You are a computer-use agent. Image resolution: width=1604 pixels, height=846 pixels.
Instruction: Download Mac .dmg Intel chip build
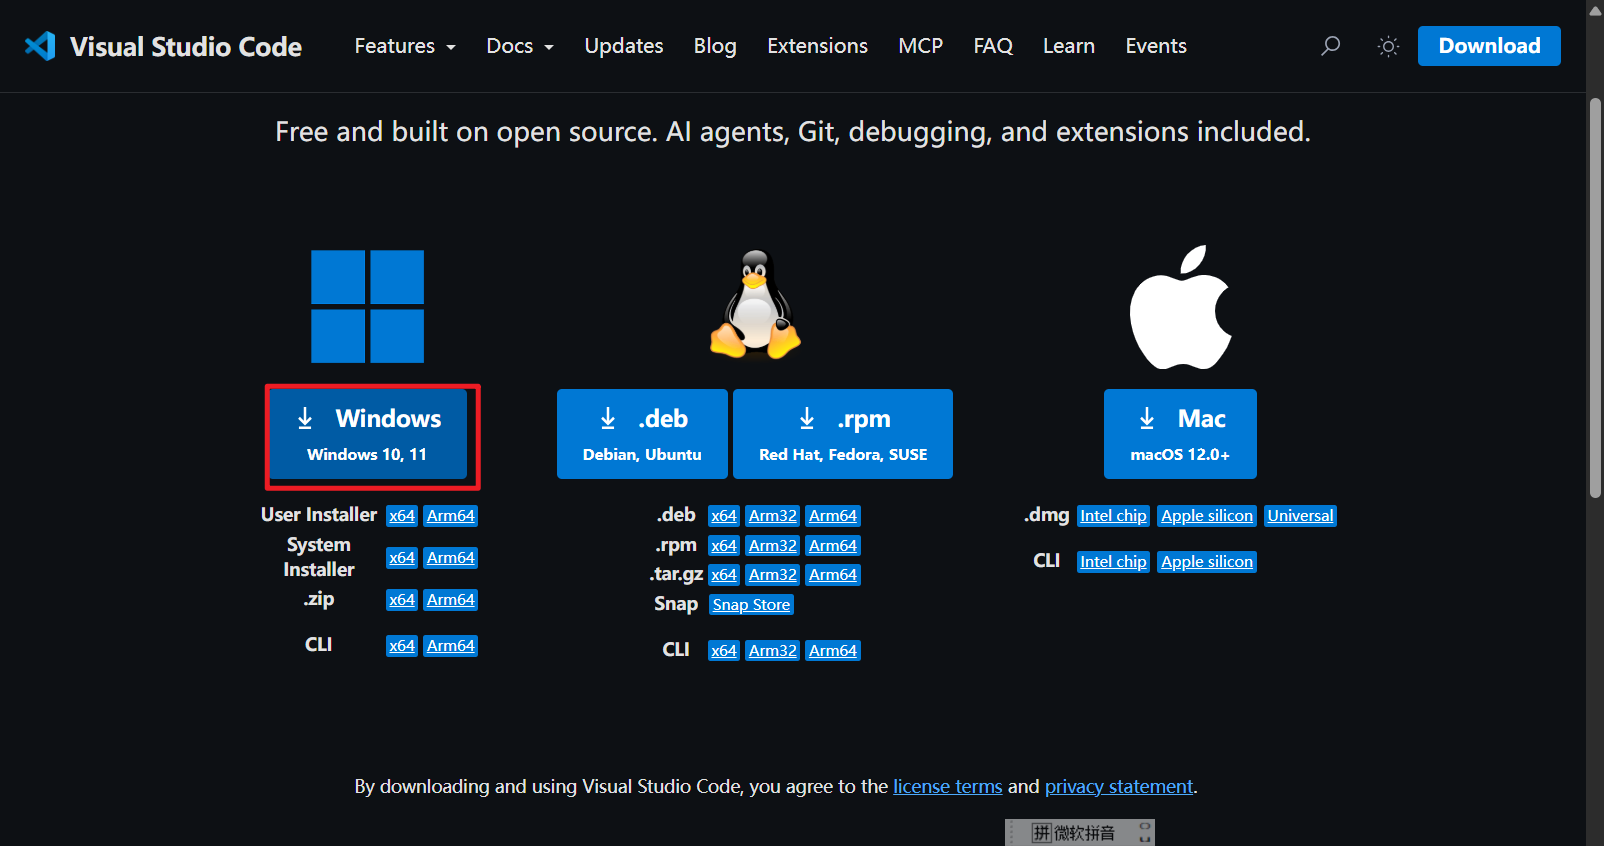coord(1113,516)
